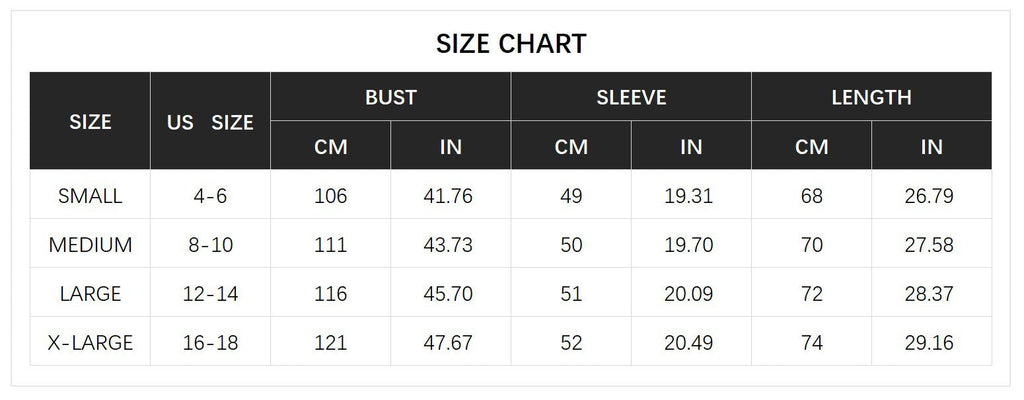The width and height of the screenshot is (1024, 400).
Task: Select the US SIZE header cell
Action: pos(210,123)
